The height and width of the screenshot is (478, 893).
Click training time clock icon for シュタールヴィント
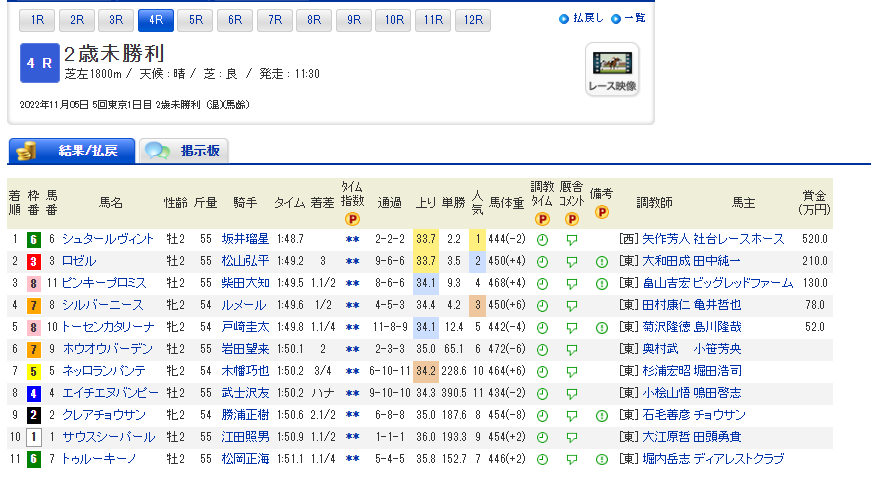542,240
